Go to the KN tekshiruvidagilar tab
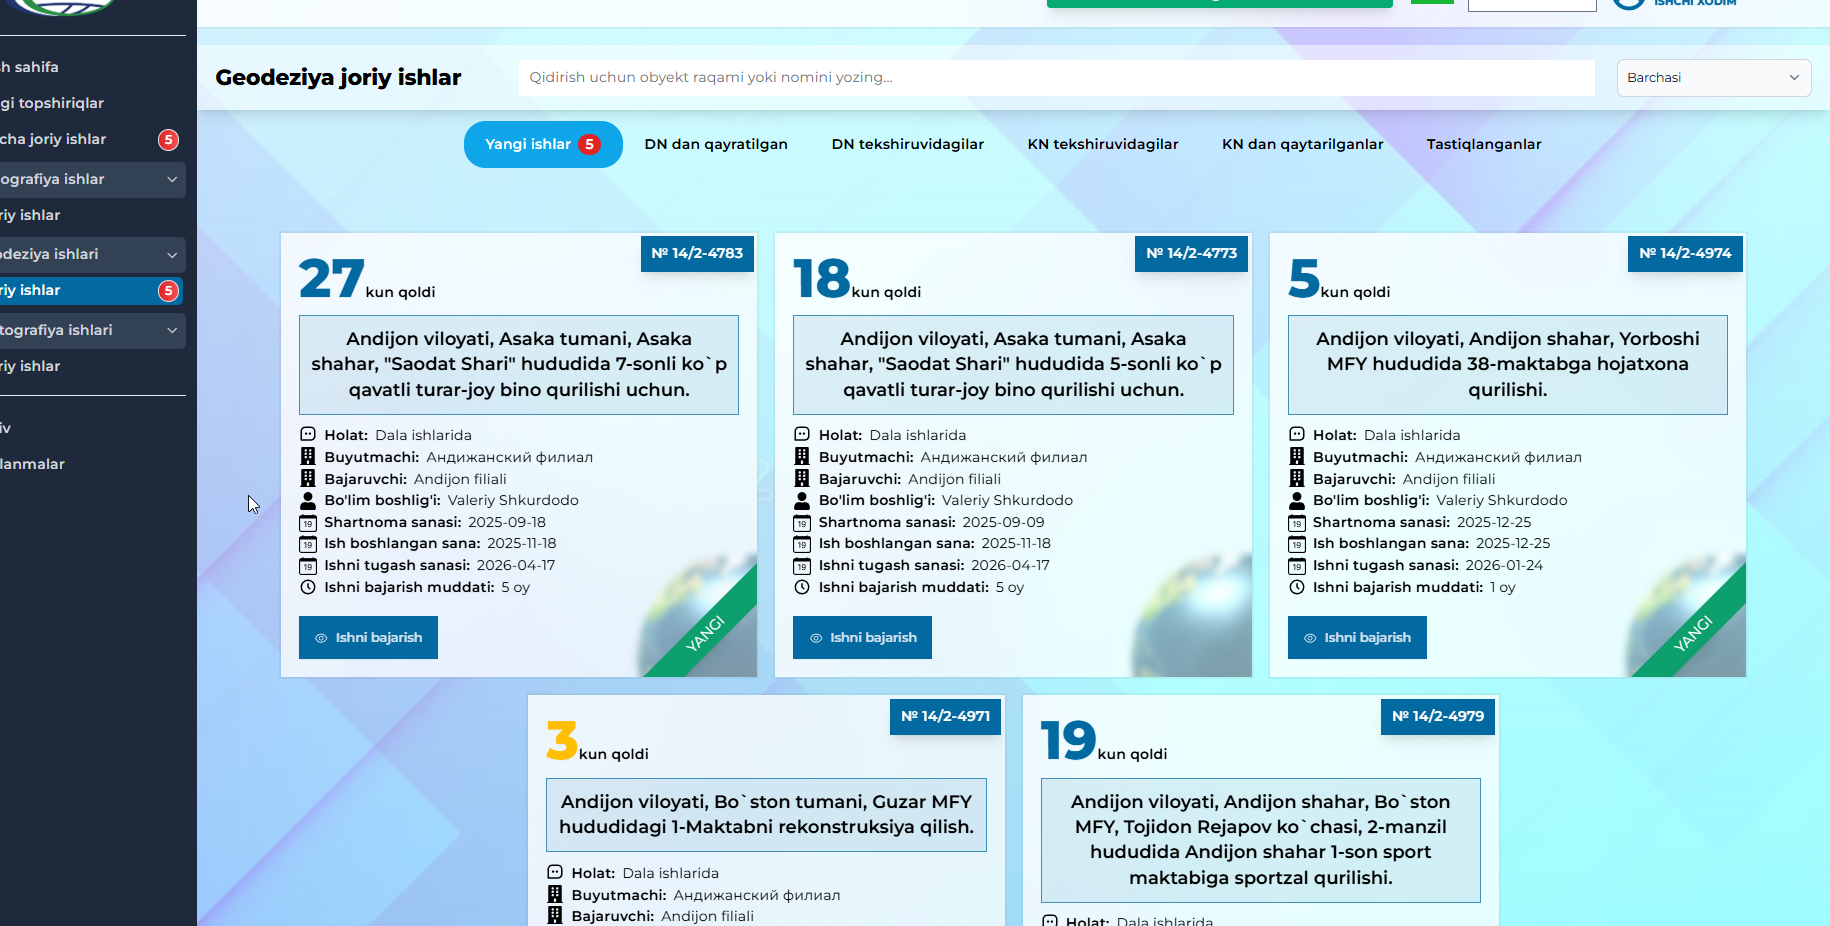This screenshot has height=926, width=1830. click(x=1103, y=144)
